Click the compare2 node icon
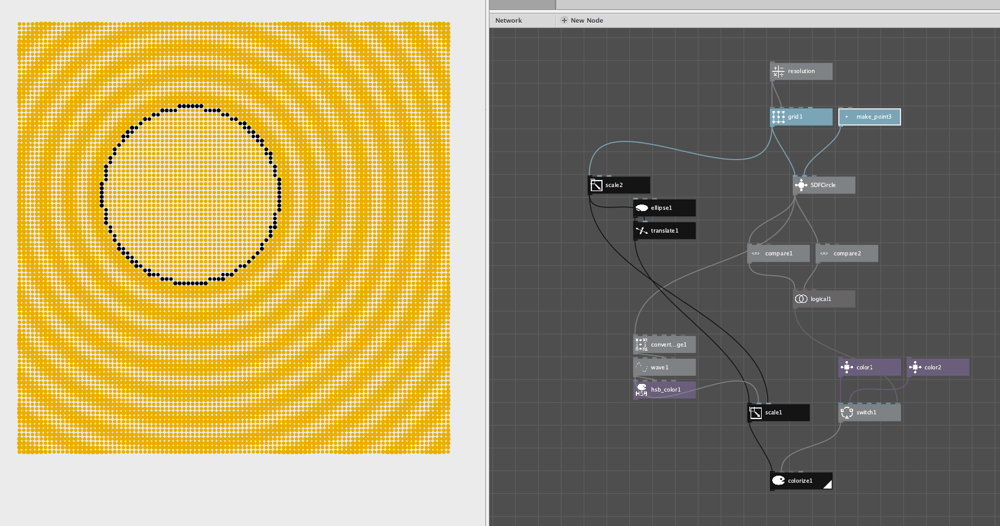The width and height of the screenshot is (1000, 526). [x=824, y=254]
